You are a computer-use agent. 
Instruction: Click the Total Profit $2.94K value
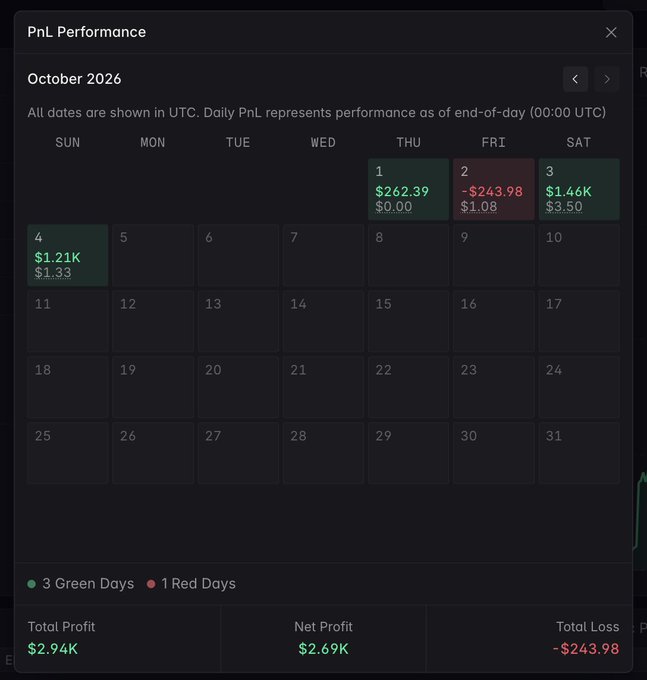pos(53,649)
